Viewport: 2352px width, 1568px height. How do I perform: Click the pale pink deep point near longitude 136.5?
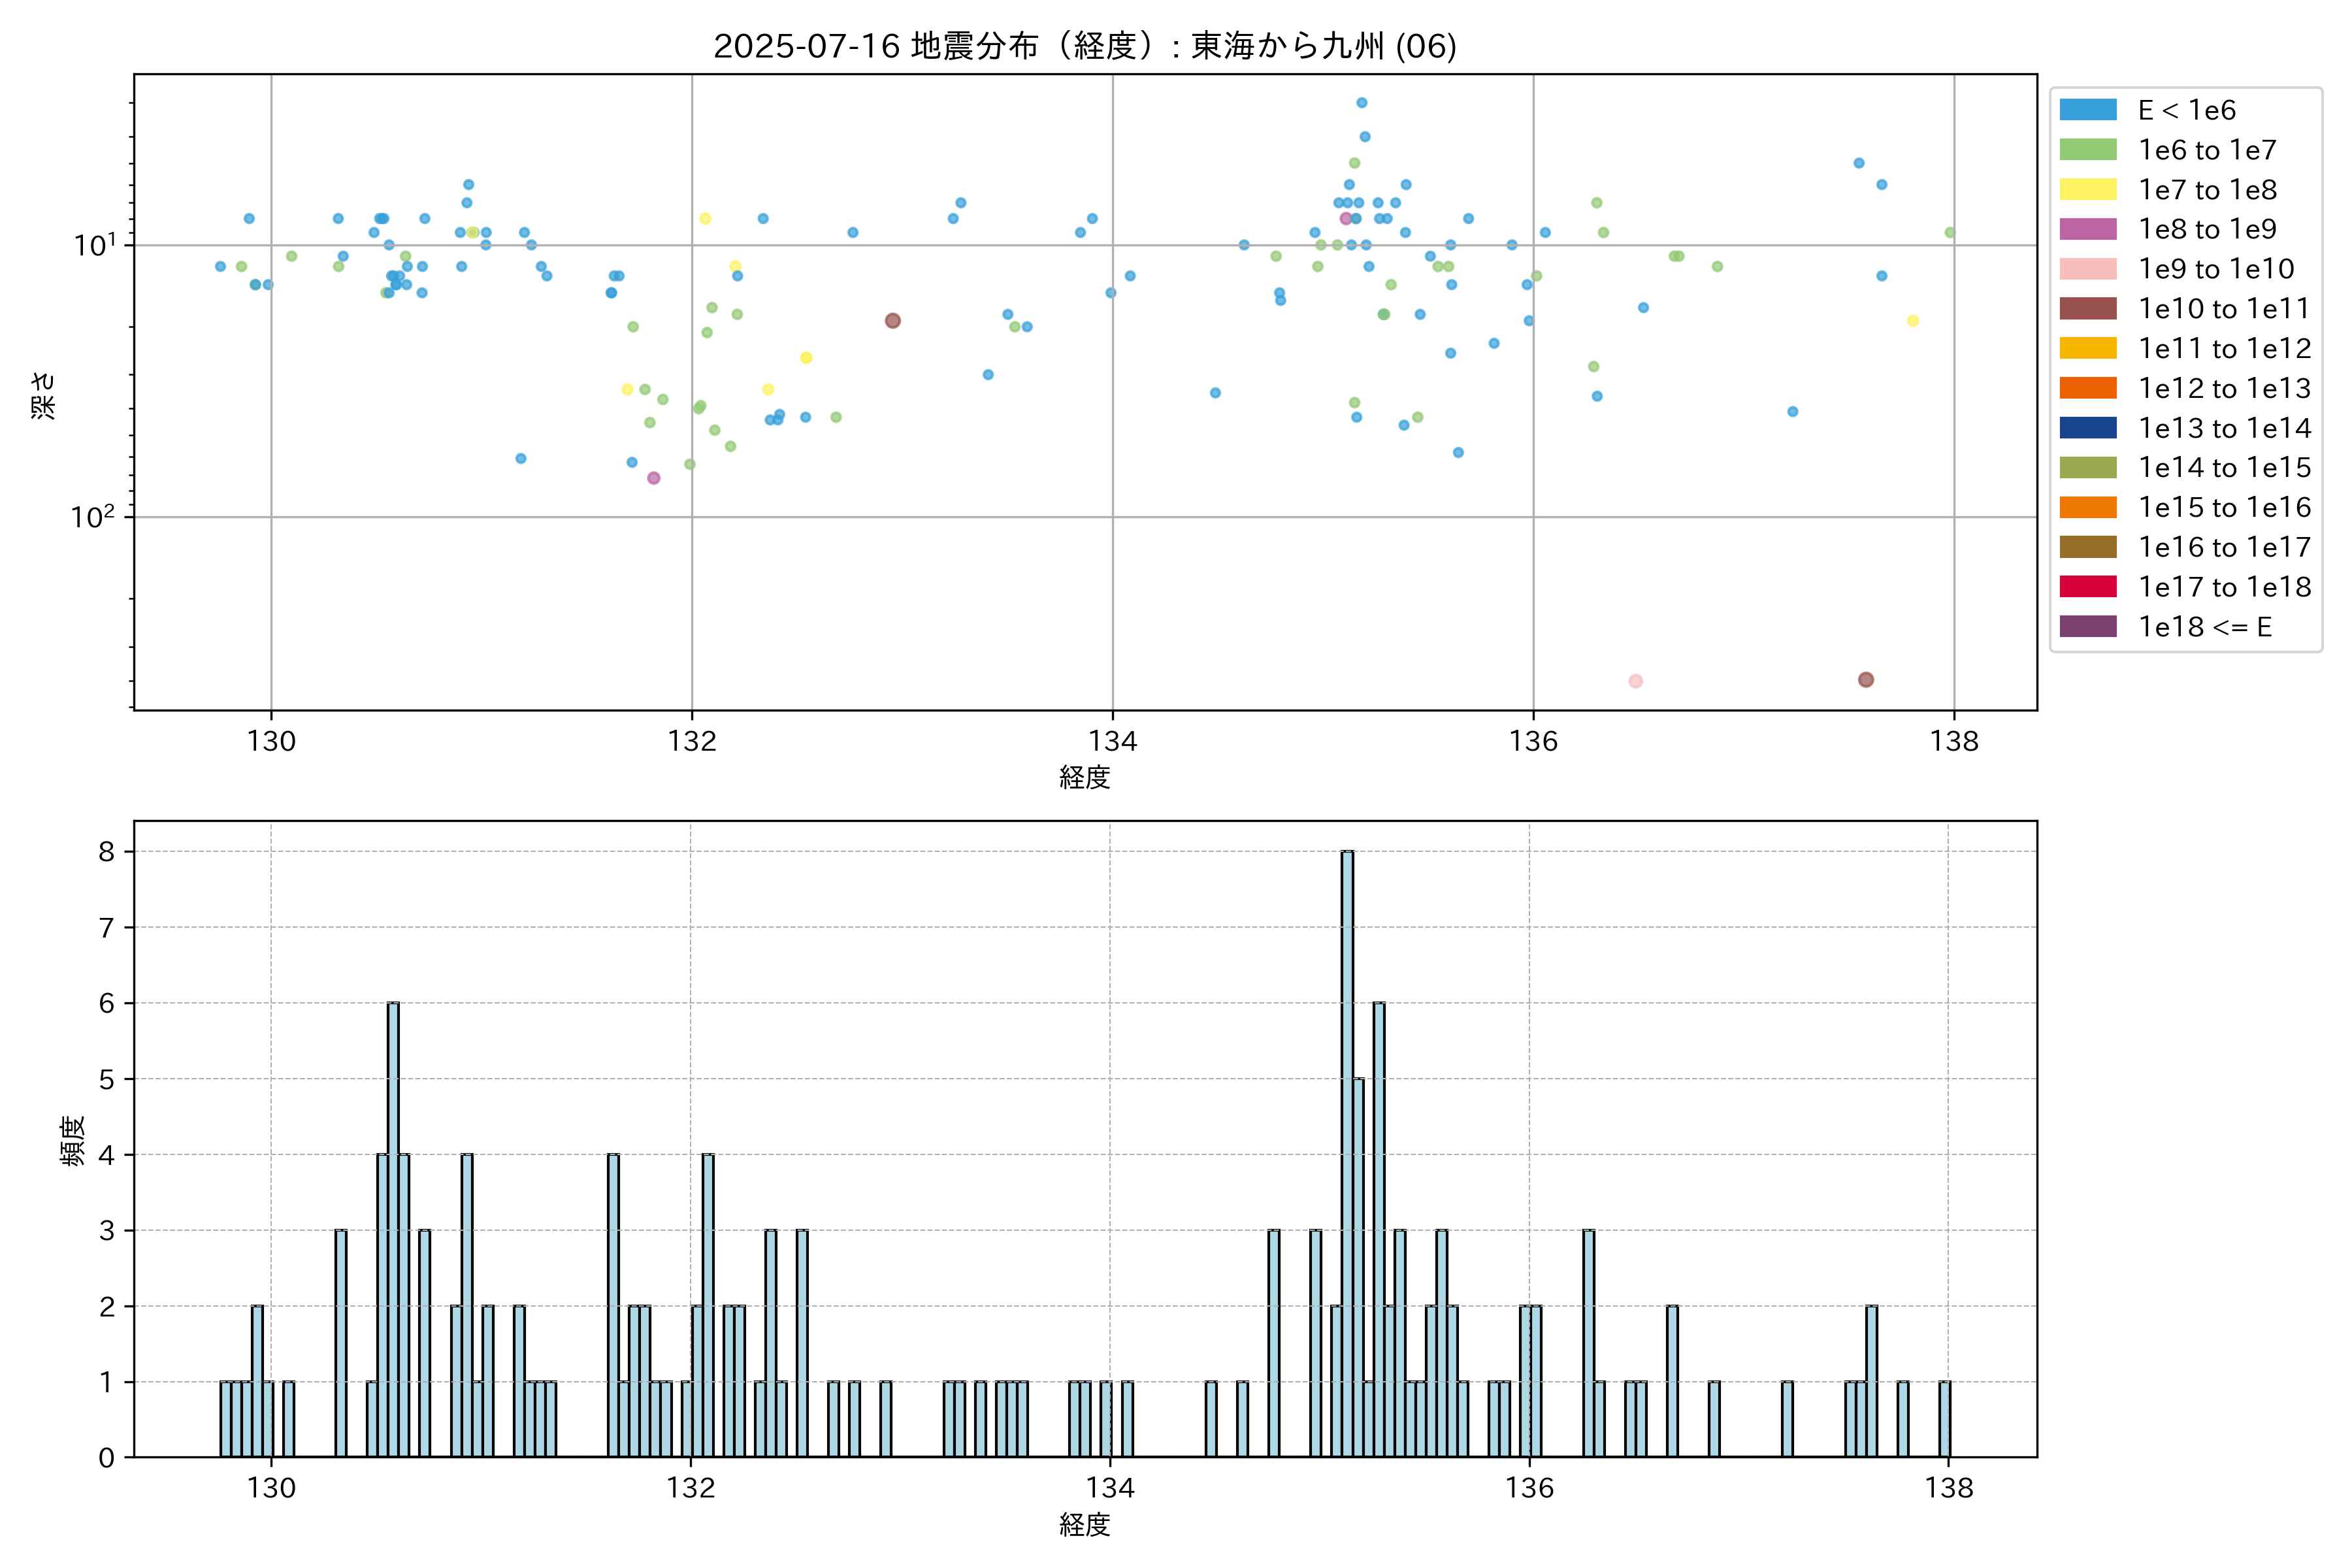tap(1635, 681)
